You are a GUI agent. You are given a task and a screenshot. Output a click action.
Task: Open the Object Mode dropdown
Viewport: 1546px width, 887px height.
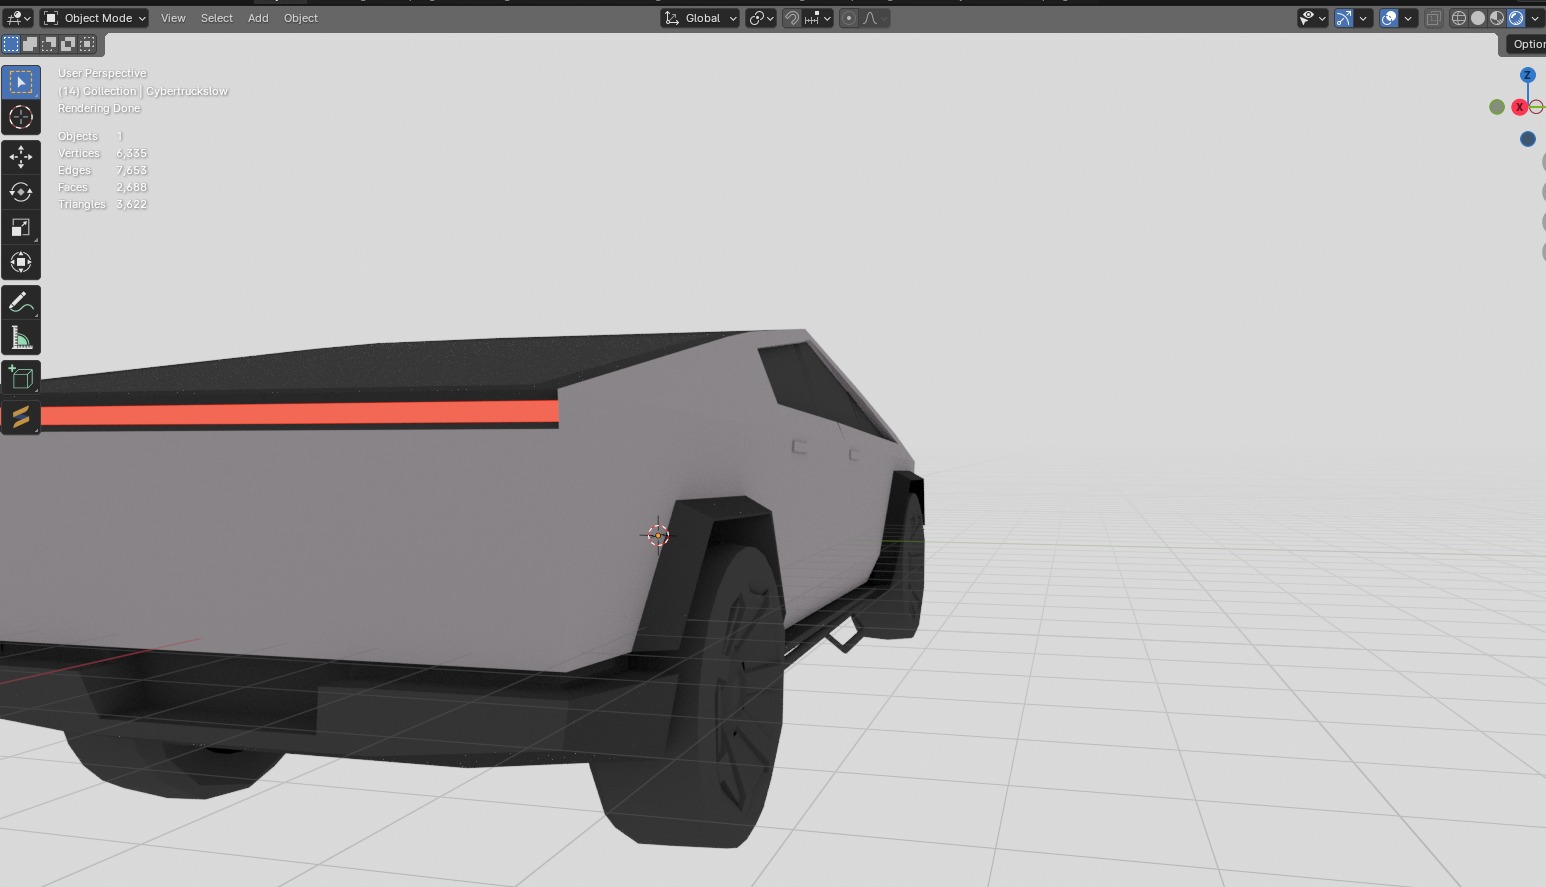95,18
